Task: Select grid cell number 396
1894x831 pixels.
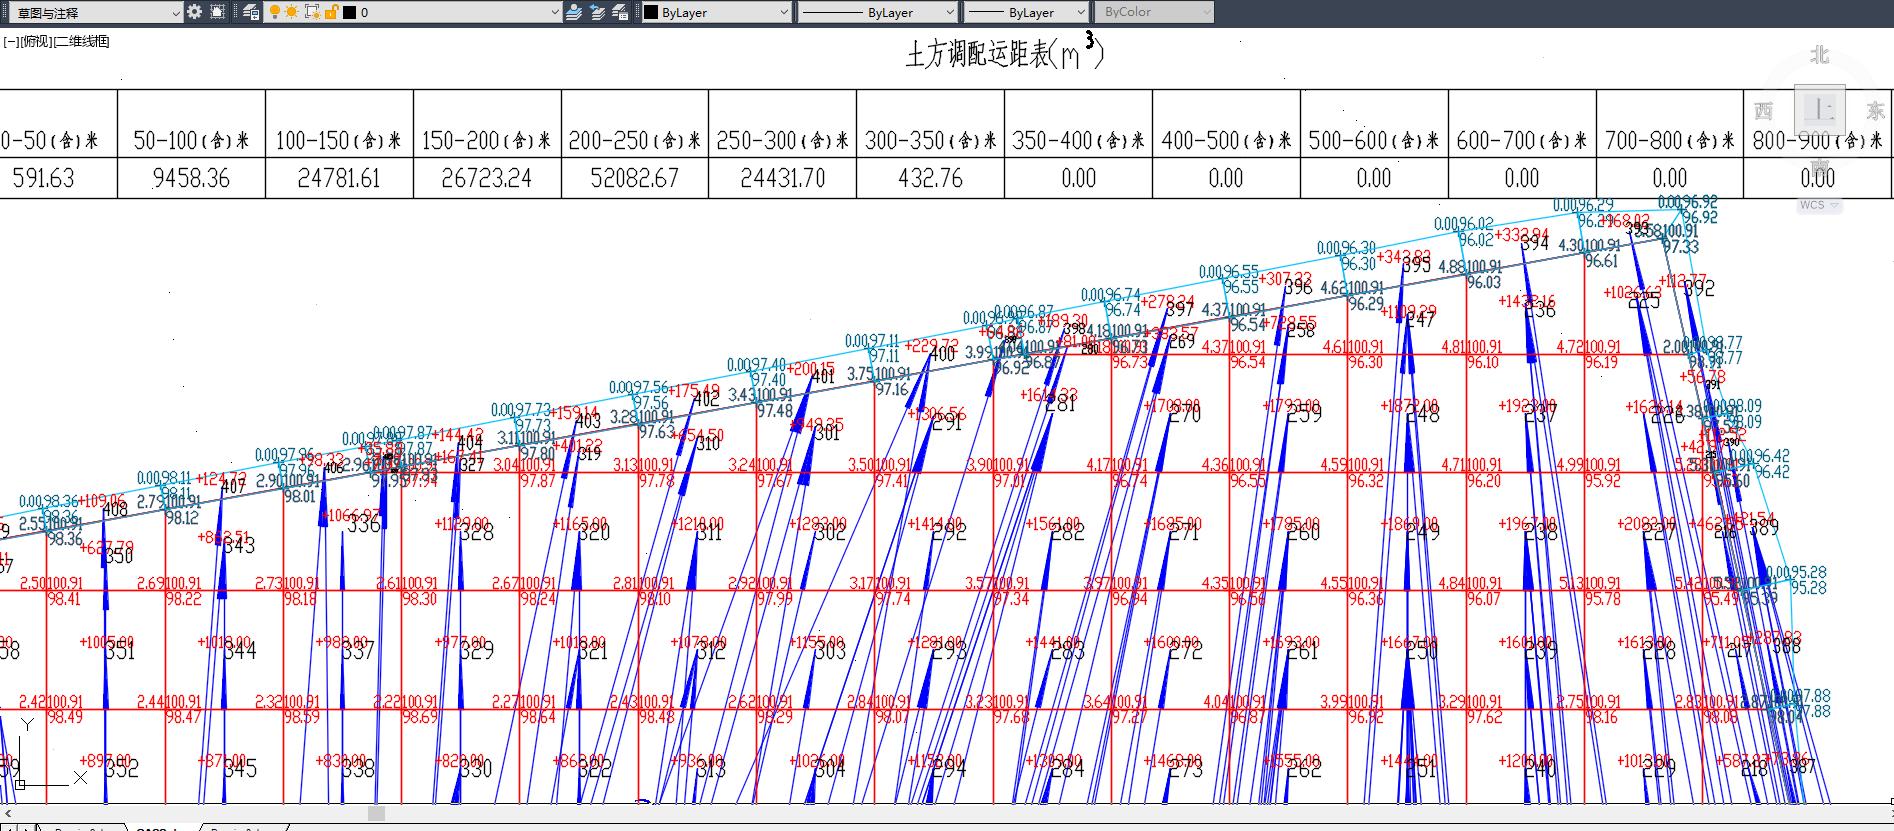Action: coord(1298,287)
